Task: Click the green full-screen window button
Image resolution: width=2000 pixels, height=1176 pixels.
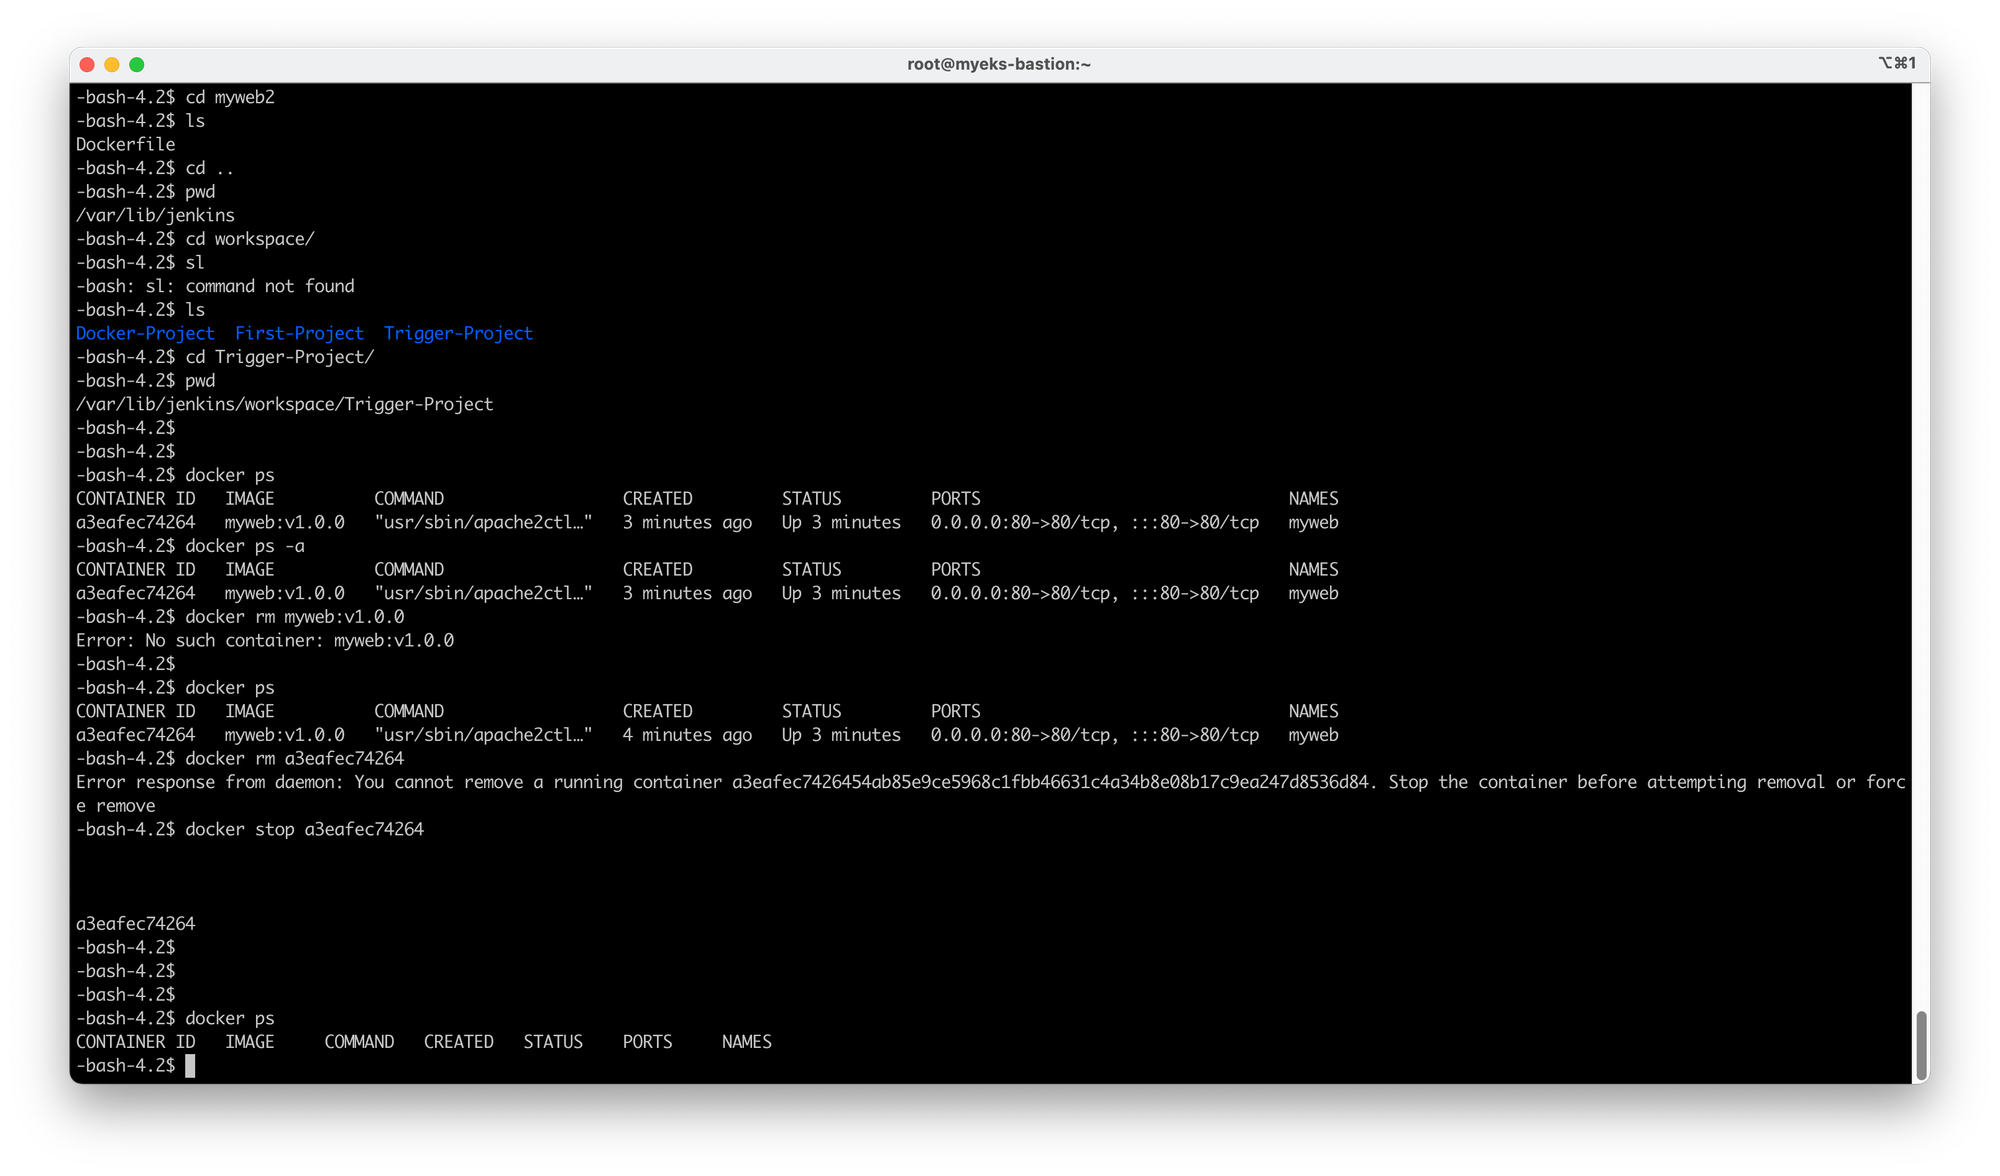Action: coord(137,64)
